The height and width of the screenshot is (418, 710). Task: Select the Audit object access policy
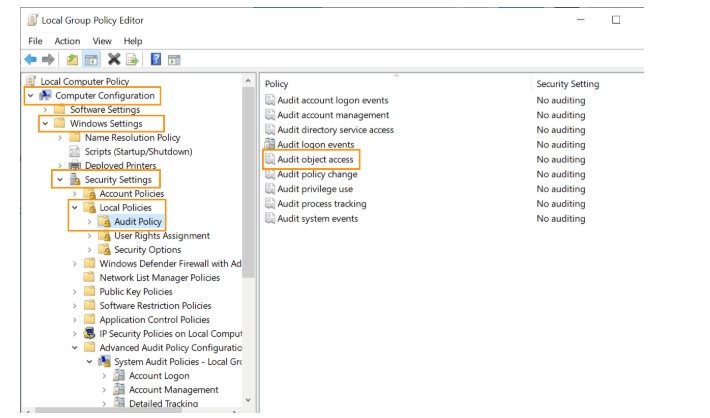315,159
